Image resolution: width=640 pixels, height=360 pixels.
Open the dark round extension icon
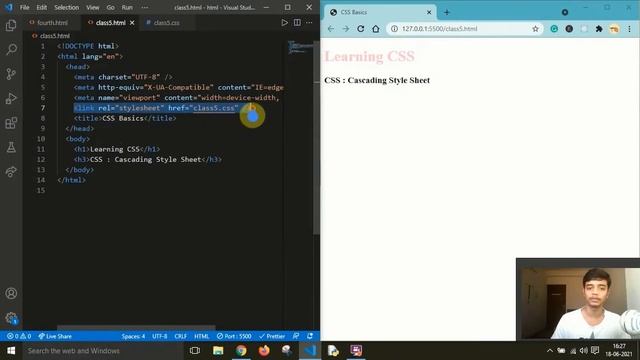[x=569, y=29]
